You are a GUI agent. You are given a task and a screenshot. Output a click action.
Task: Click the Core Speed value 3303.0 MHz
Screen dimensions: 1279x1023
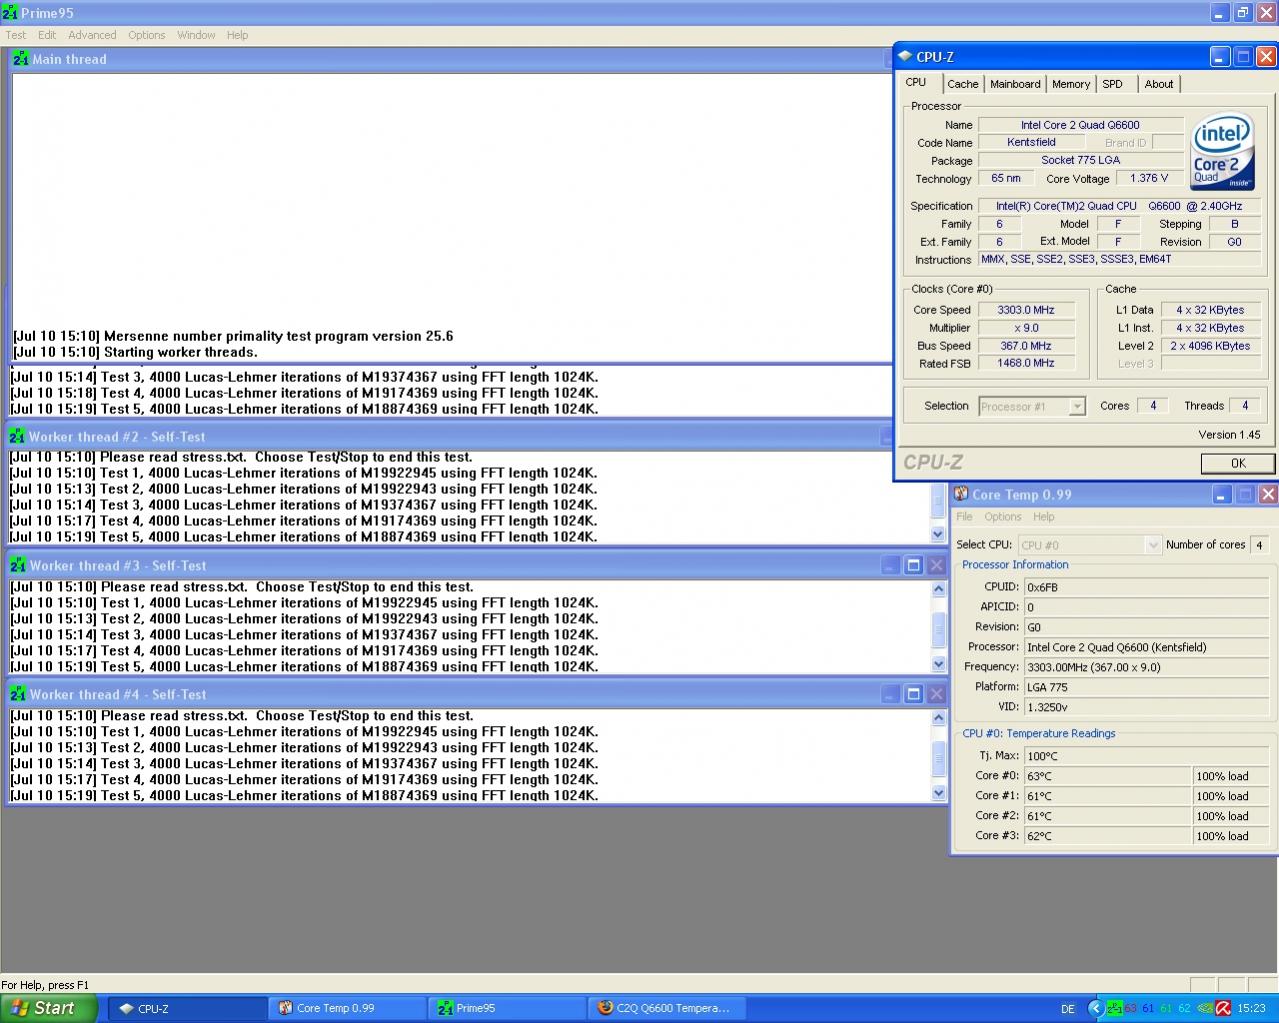(1025, 310)
